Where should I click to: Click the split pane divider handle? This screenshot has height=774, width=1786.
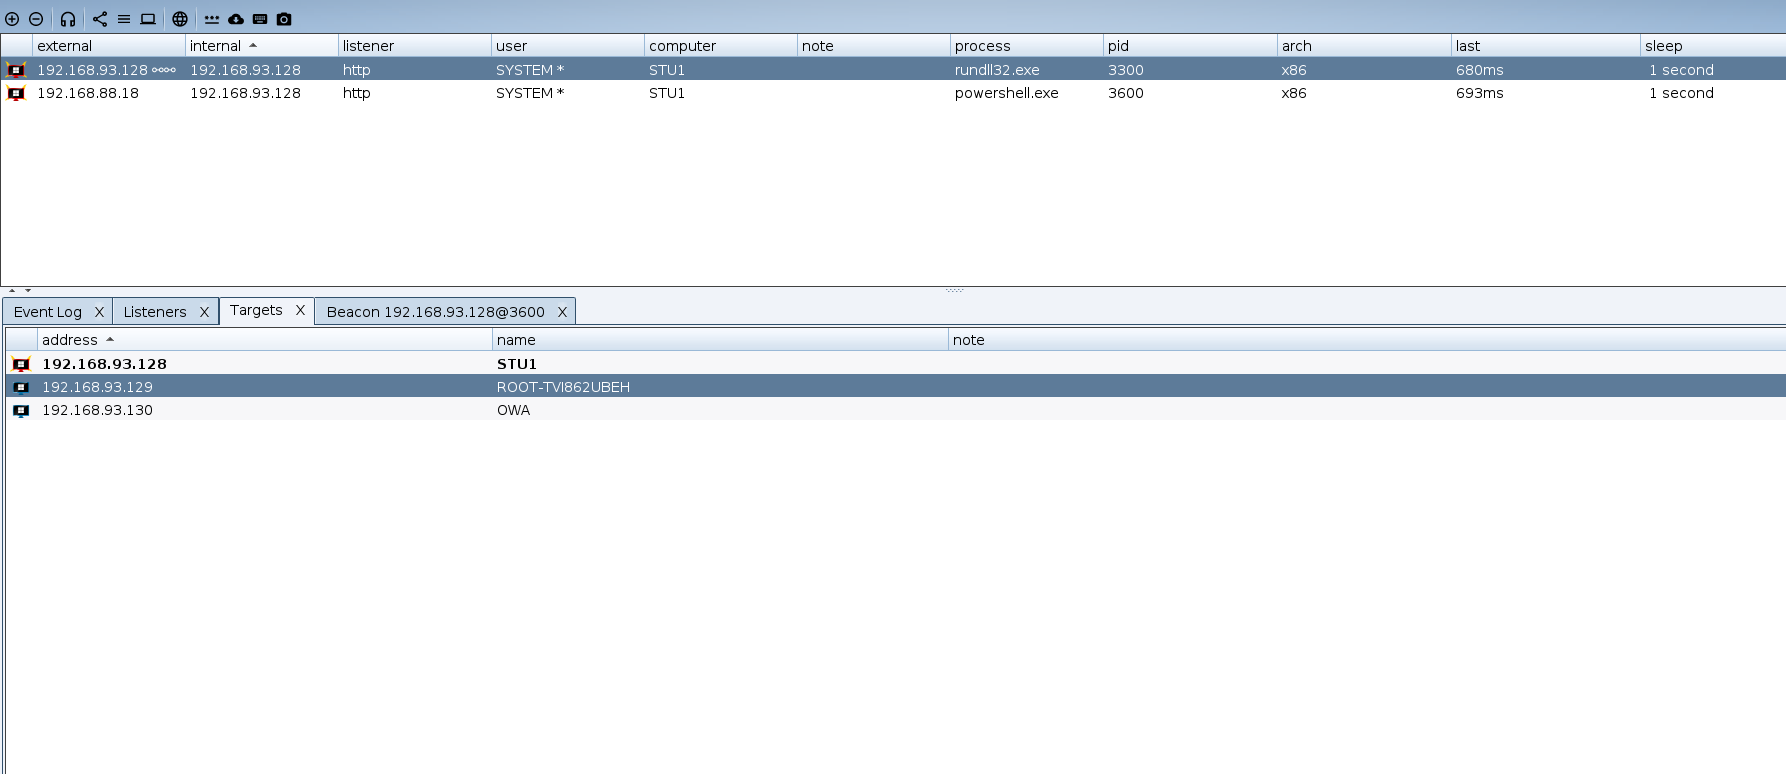point(954,290)
